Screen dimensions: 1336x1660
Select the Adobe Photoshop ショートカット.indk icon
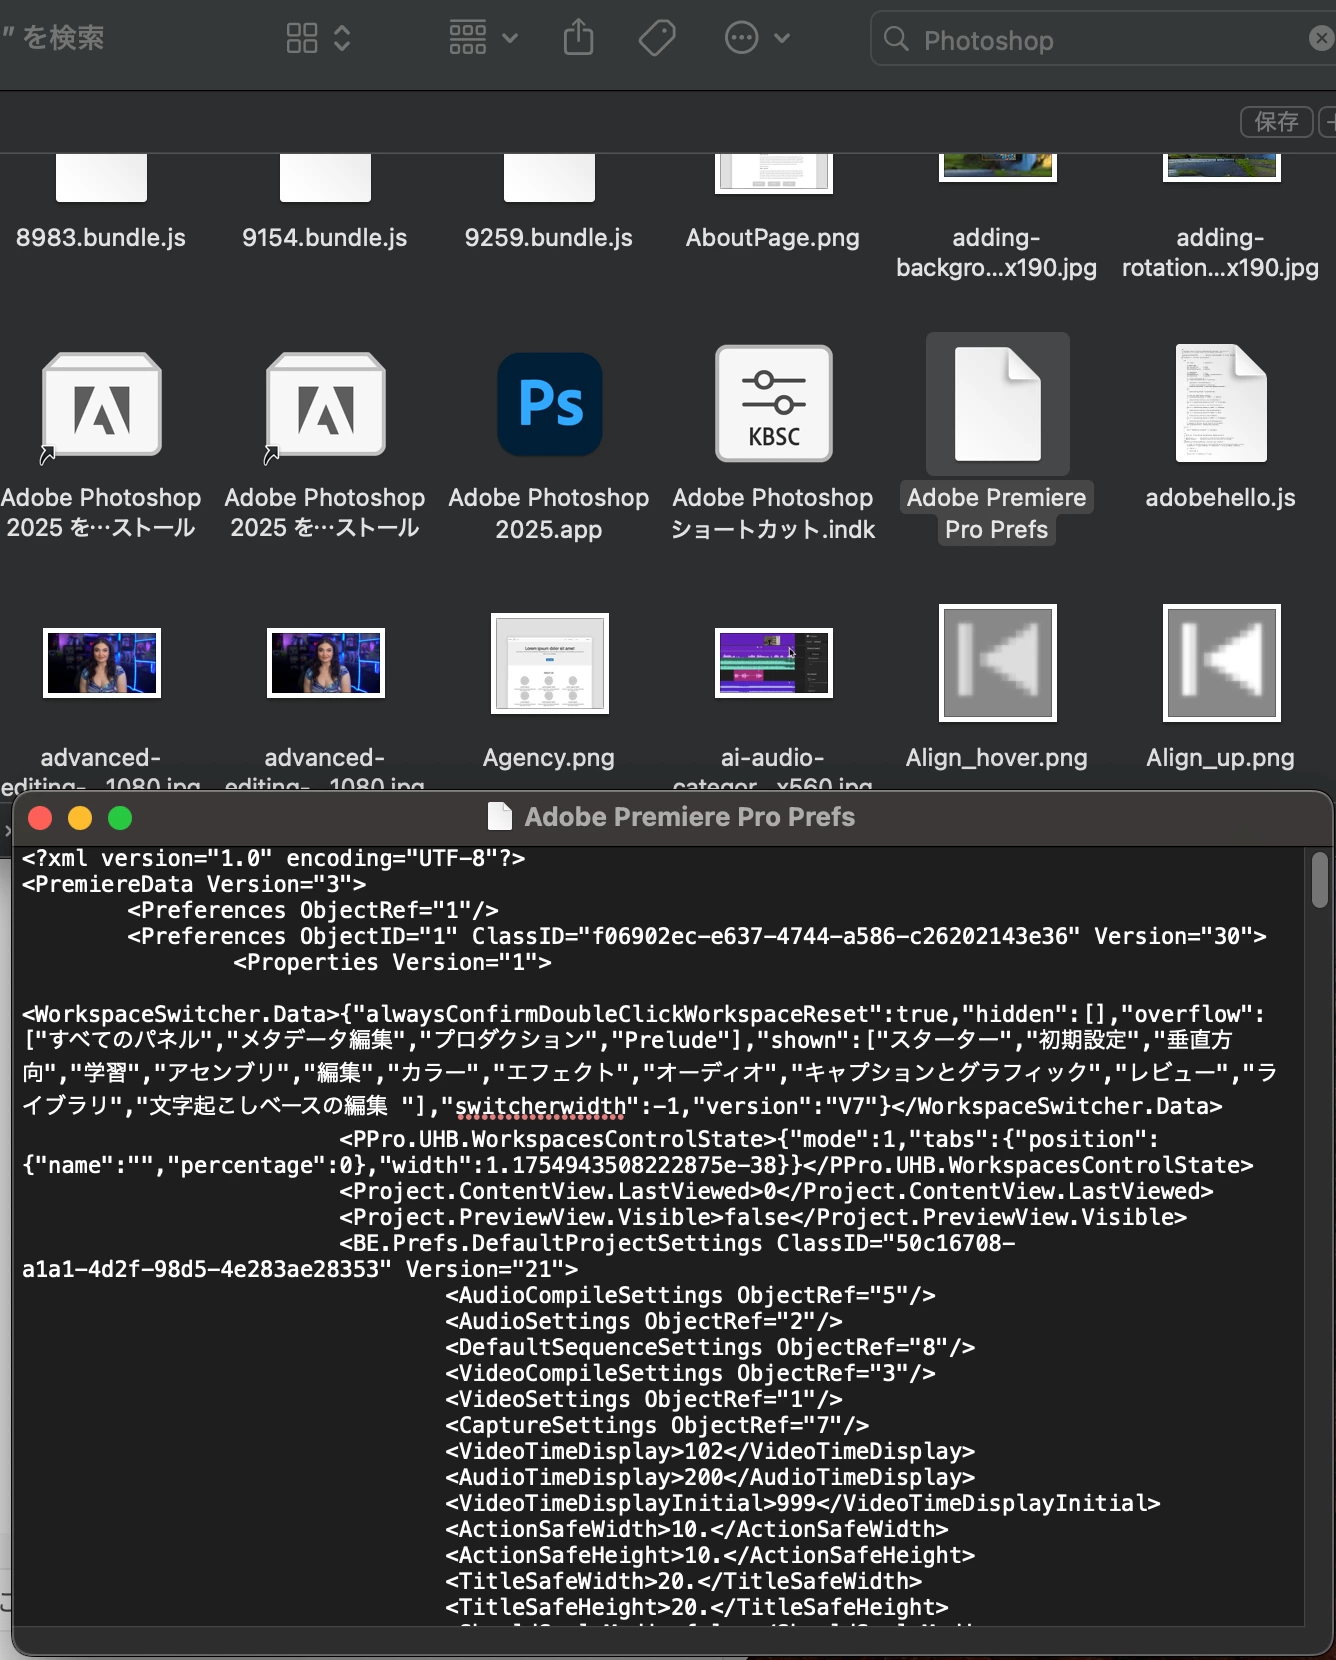point(773,404)
